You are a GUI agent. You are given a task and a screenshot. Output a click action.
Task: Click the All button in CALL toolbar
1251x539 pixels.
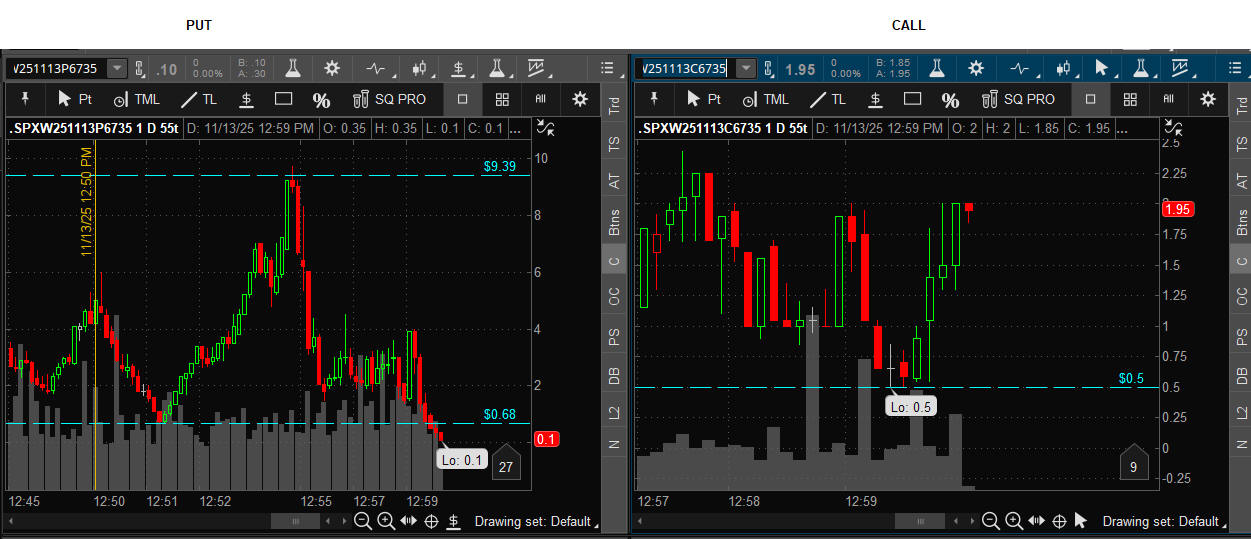click(x=1168, y=99)
